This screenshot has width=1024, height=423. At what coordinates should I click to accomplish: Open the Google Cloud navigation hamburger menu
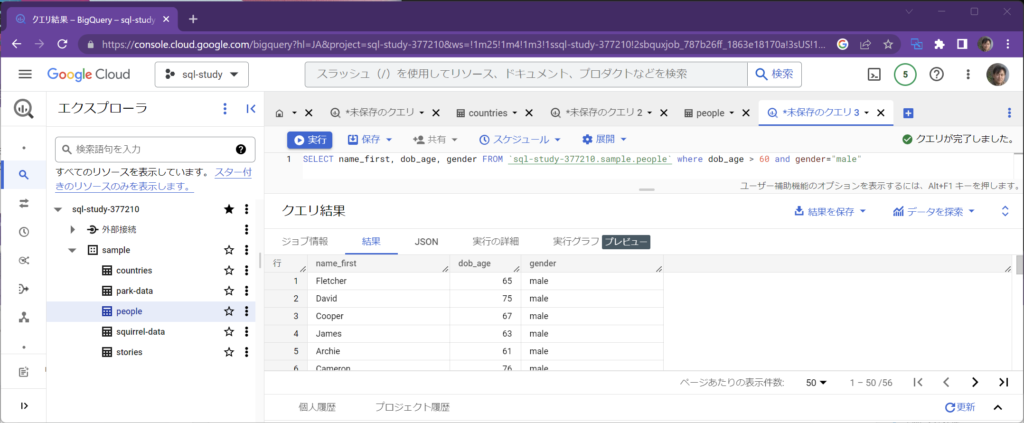point(25,74)
